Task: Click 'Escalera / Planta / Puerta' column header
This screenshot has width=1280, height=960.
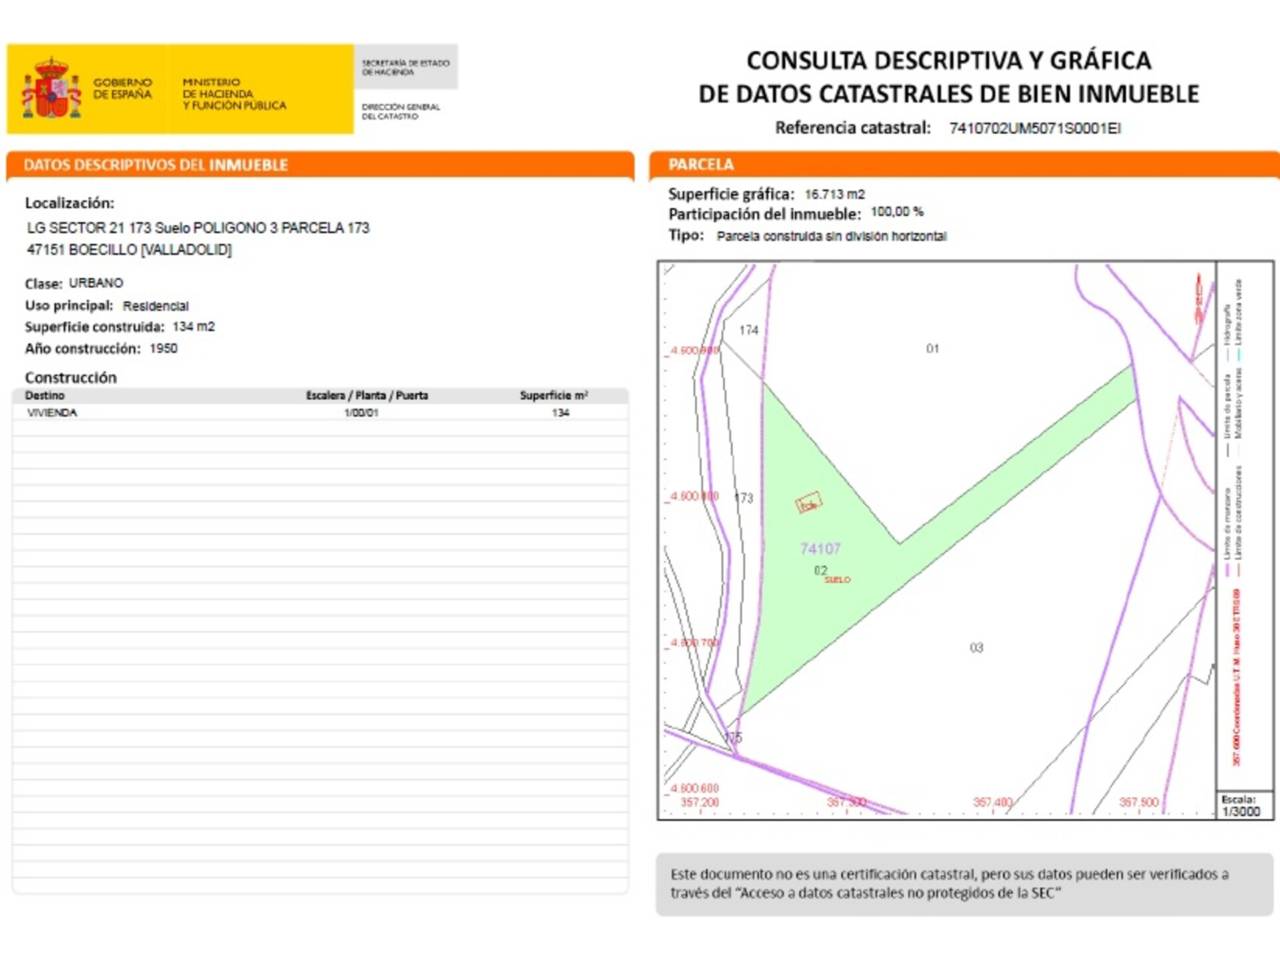Action: pos(367,396)
